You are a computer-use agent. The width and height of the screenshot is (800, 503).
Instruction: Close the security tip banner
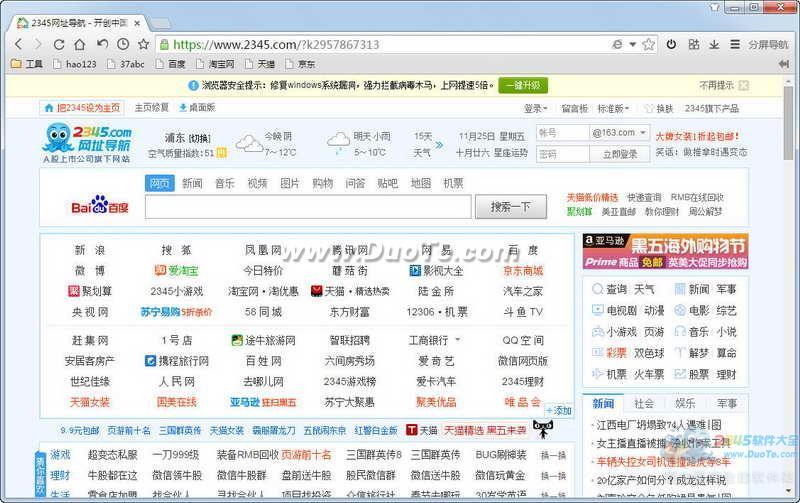pyautogui.click(x=744, y=85)
